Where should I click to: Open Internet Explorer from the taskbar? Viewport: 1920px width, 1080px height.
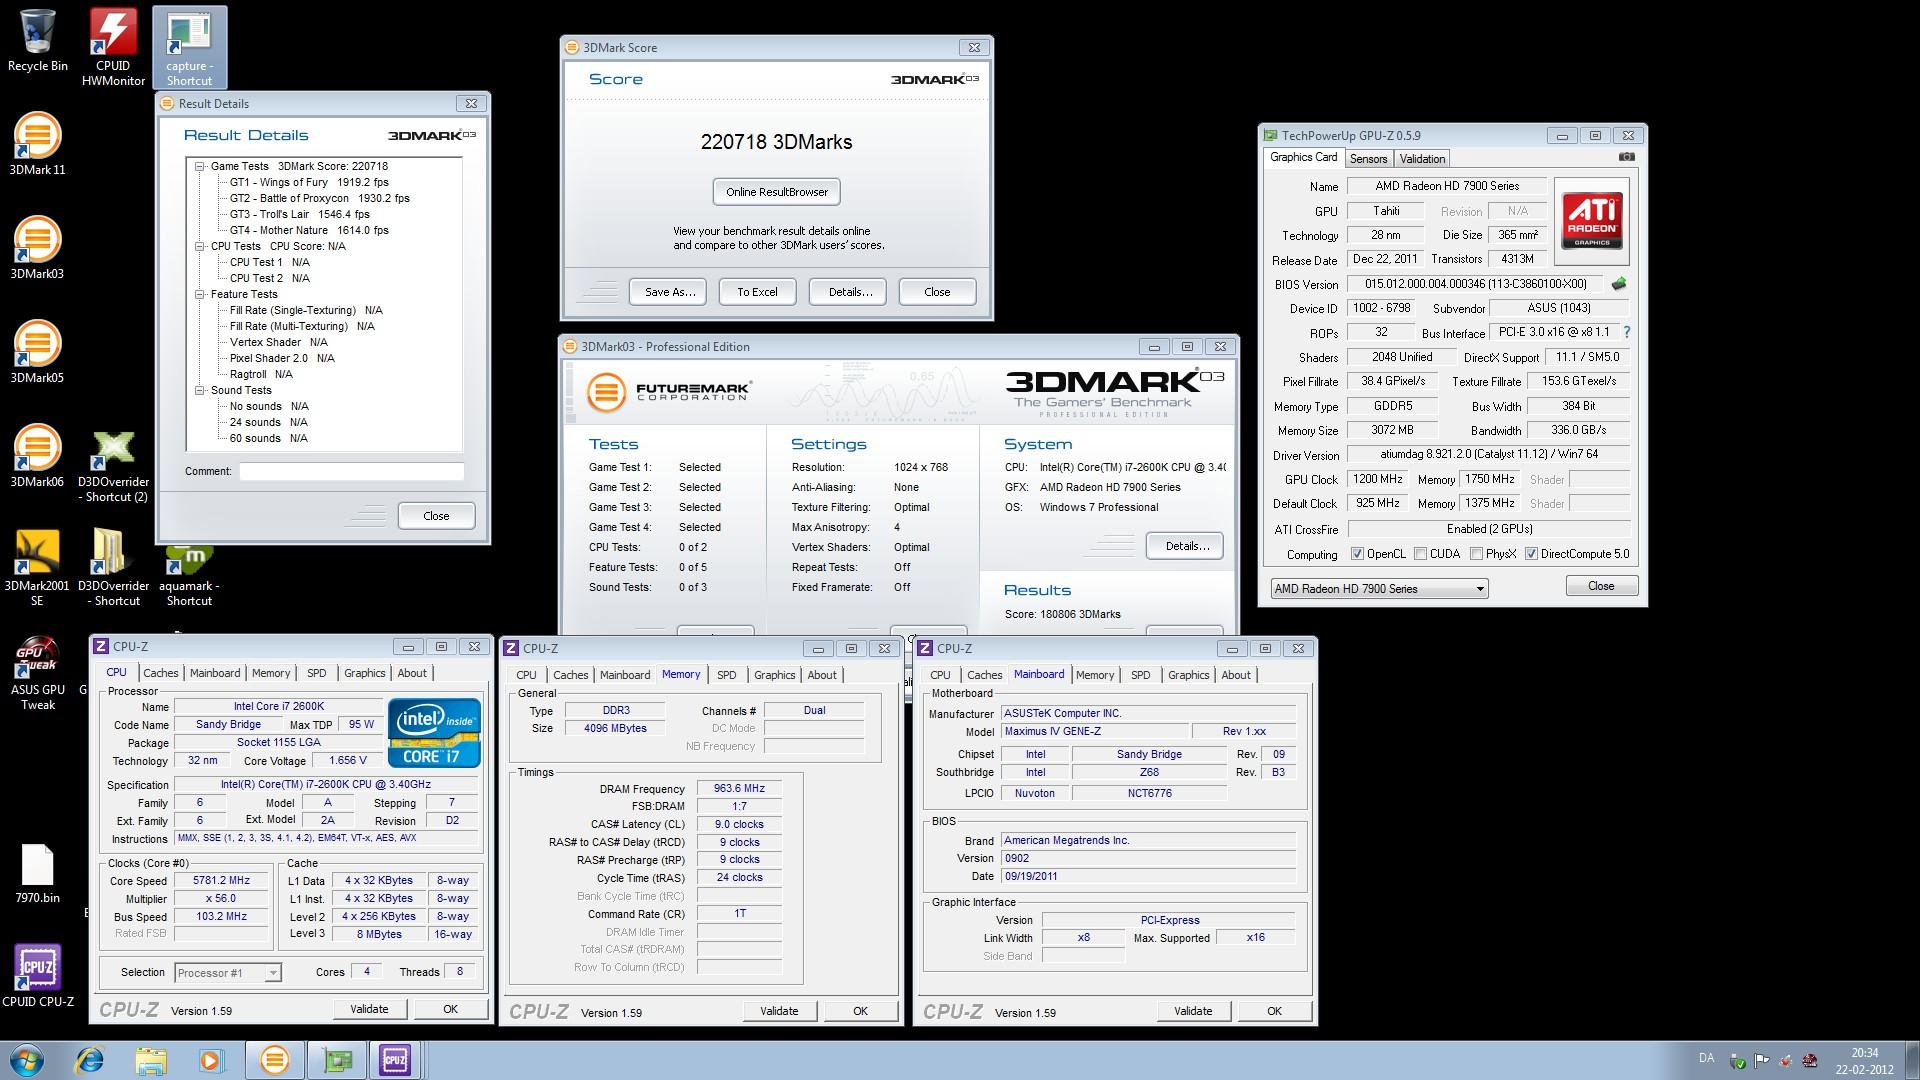tap(90, 1060)
